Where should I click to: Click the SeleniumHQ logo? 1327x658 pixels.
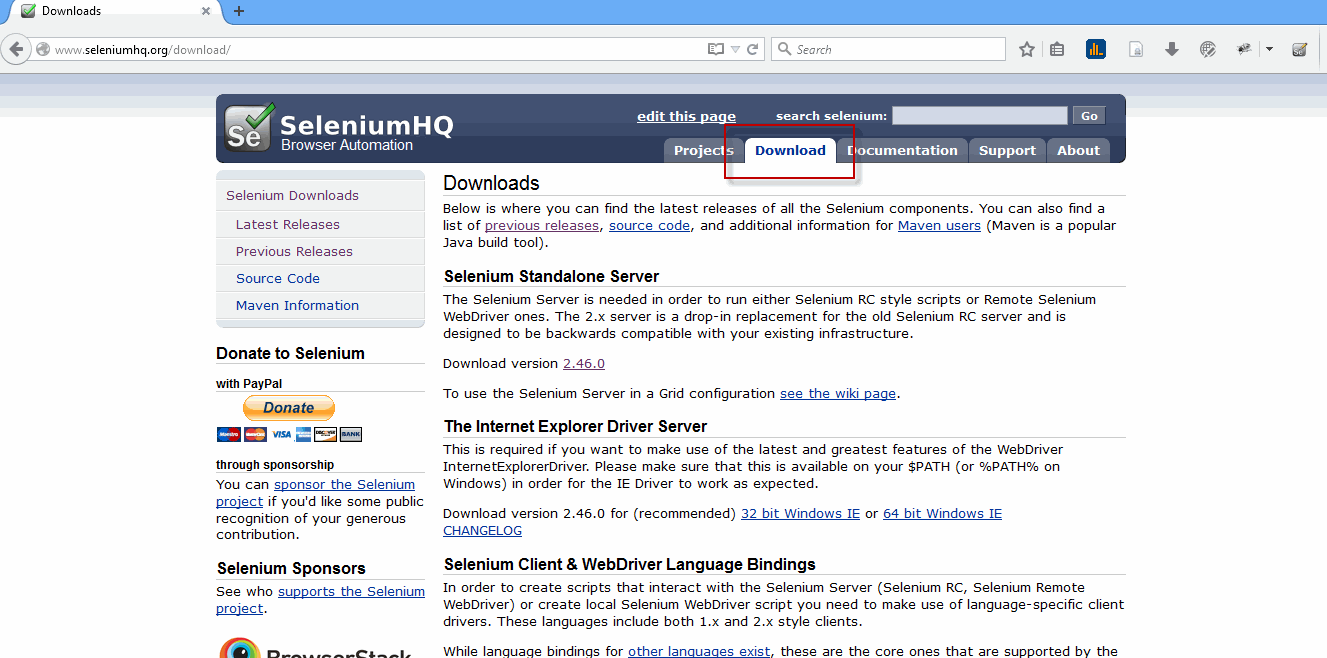(x=338, y=128)
